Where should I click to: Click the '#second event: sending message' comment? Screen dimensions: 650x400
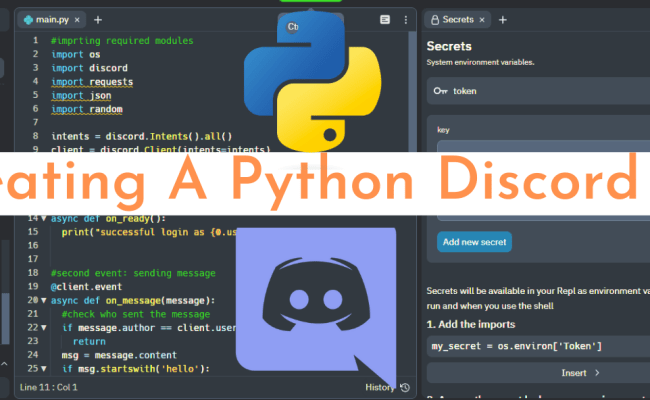click(x=133, y=273)
